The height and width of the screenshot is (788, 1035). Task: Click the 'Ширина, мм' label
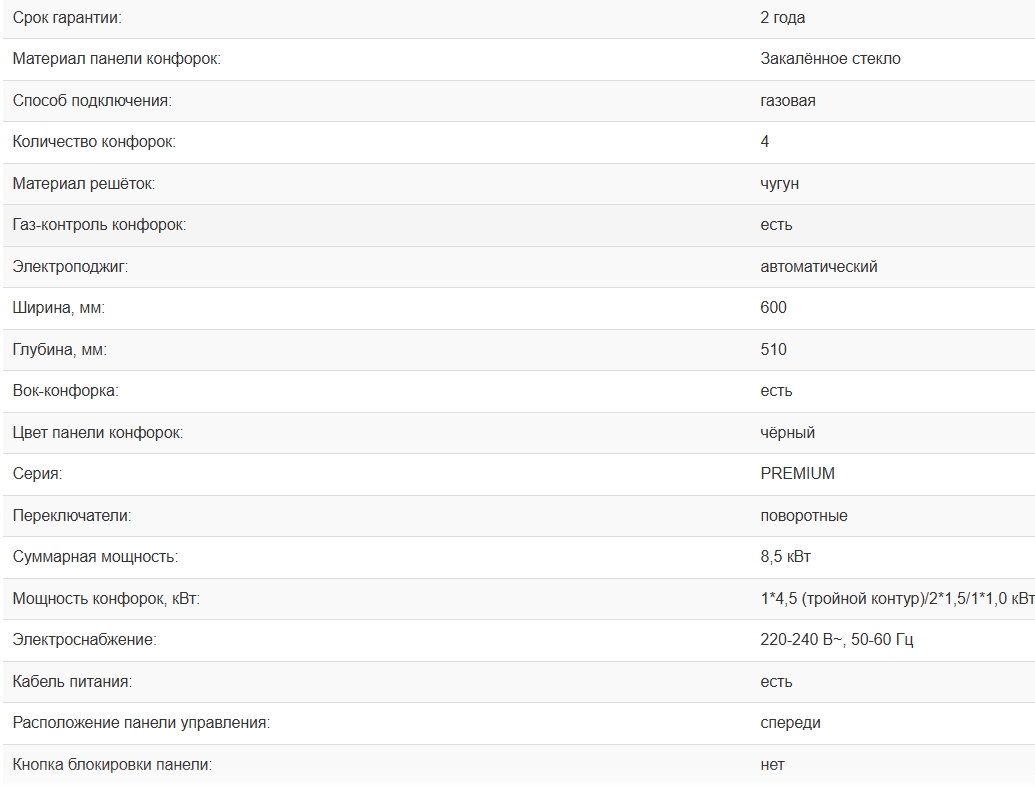coord(58,308)
